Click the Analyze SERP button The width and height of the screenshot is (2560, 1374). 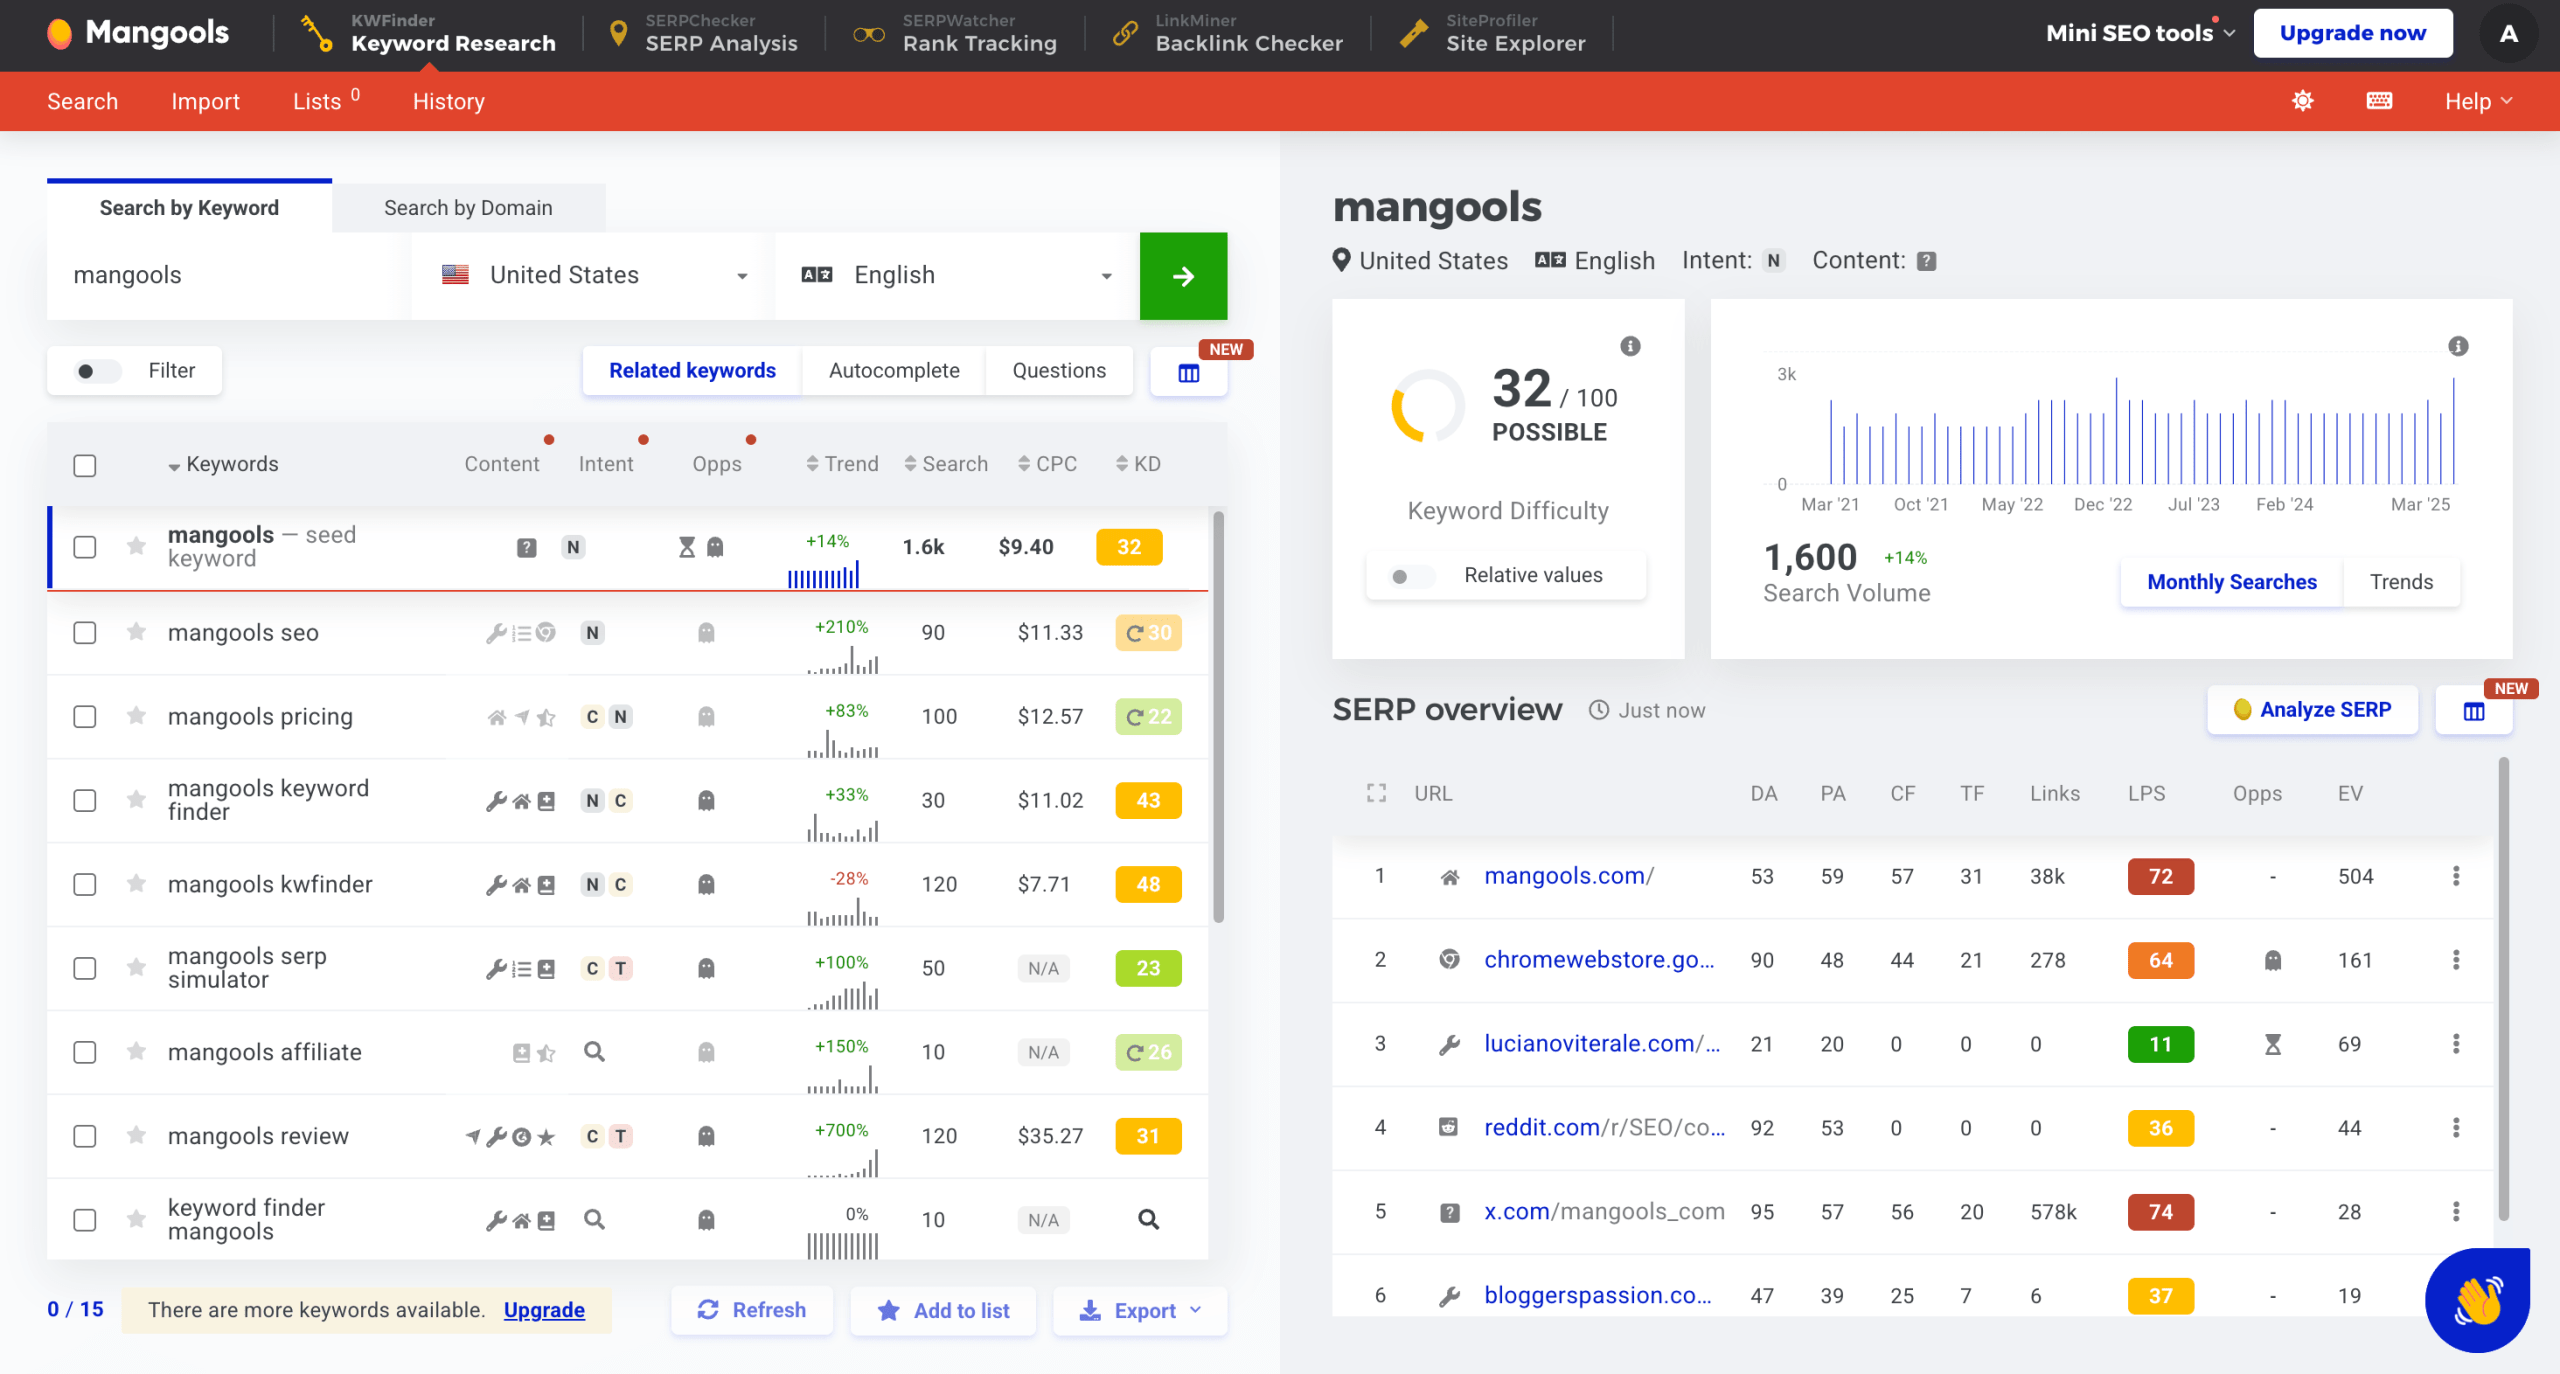[x=2311, y=710]
